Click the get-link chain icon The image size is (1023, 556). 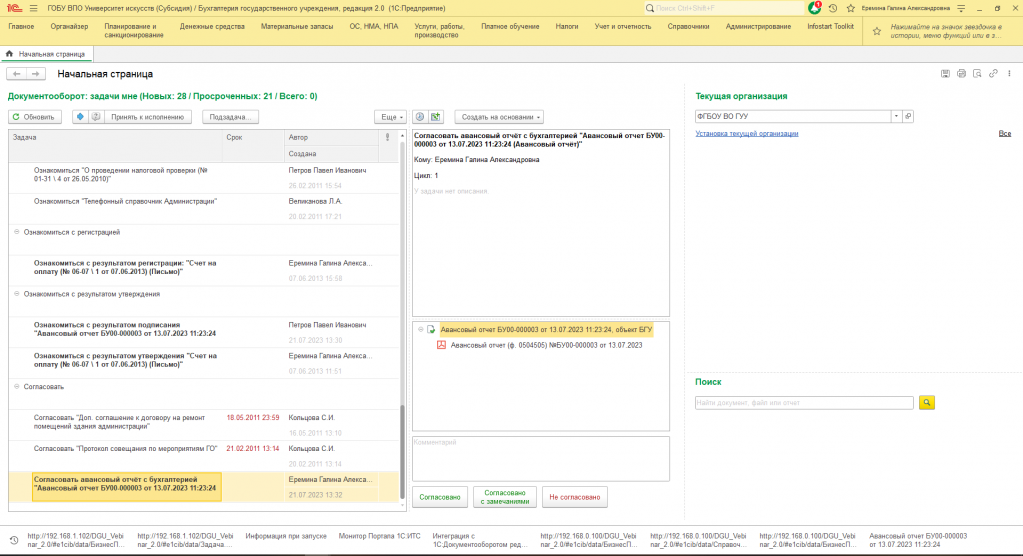[993, 74]
